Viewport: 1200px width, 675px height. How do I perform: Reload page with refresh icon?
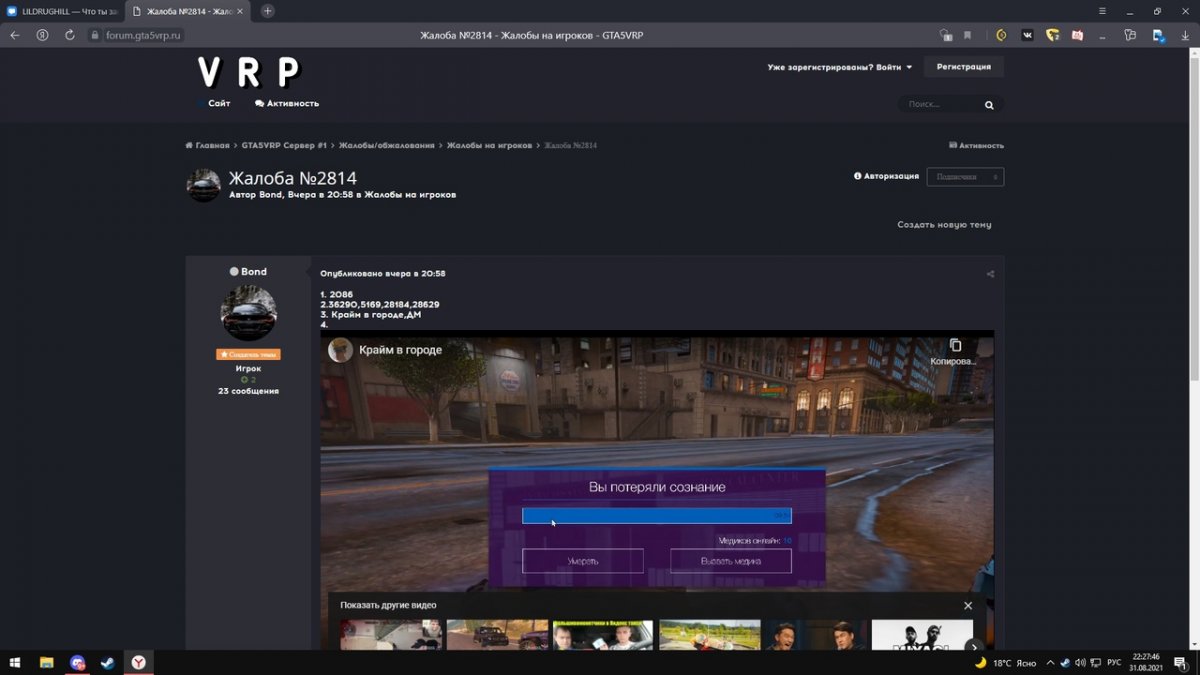[x=69, y=35]
